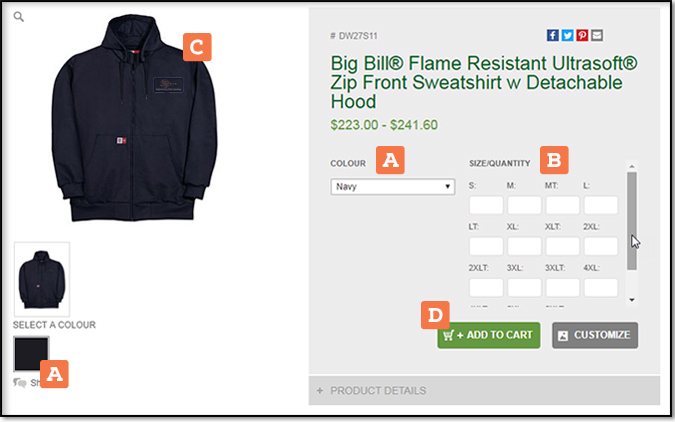
Task: Click the image icon on the Customize button
Action: click(563, 335)
